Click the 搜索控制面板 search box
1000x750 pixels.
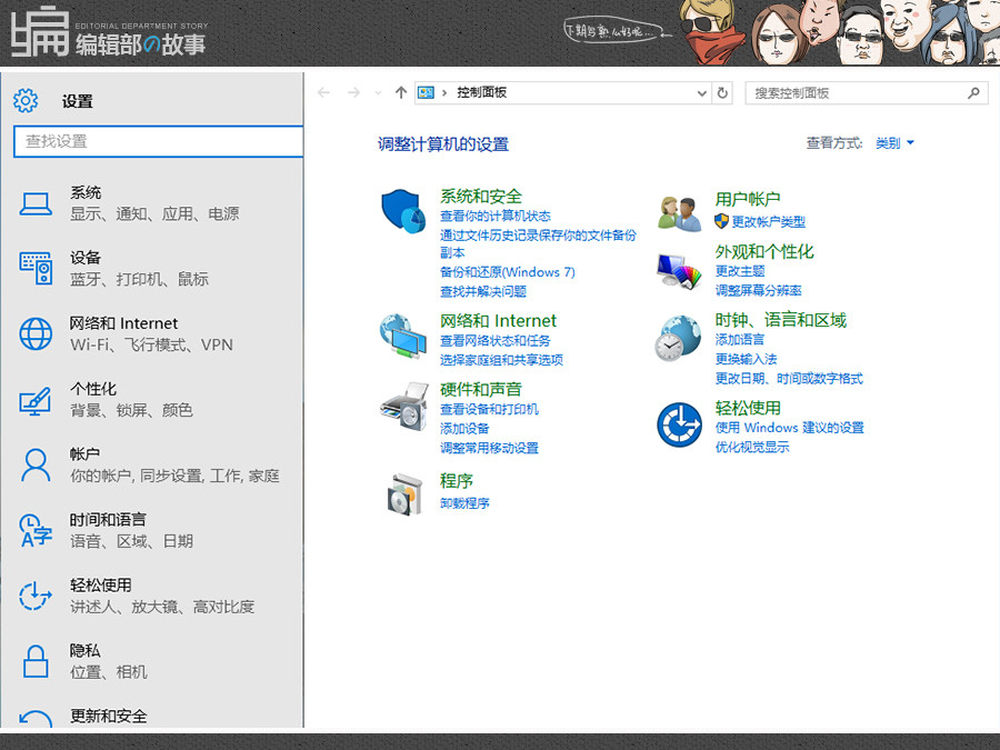(866, 93)
